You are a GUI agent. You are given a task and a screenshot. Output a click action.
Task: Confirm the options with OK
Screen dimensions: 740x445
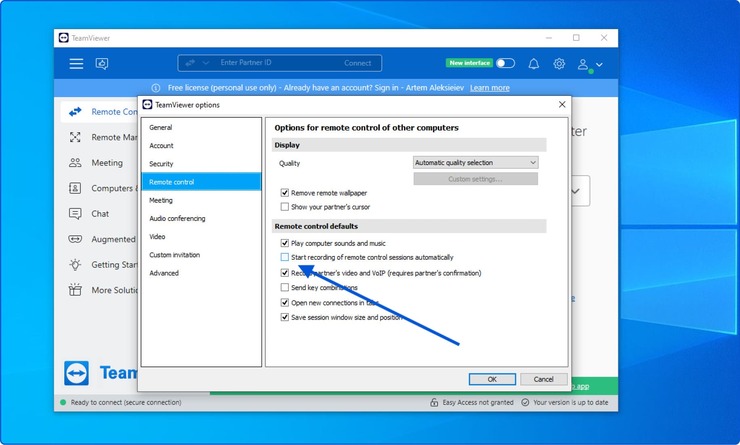pos(492,379)
